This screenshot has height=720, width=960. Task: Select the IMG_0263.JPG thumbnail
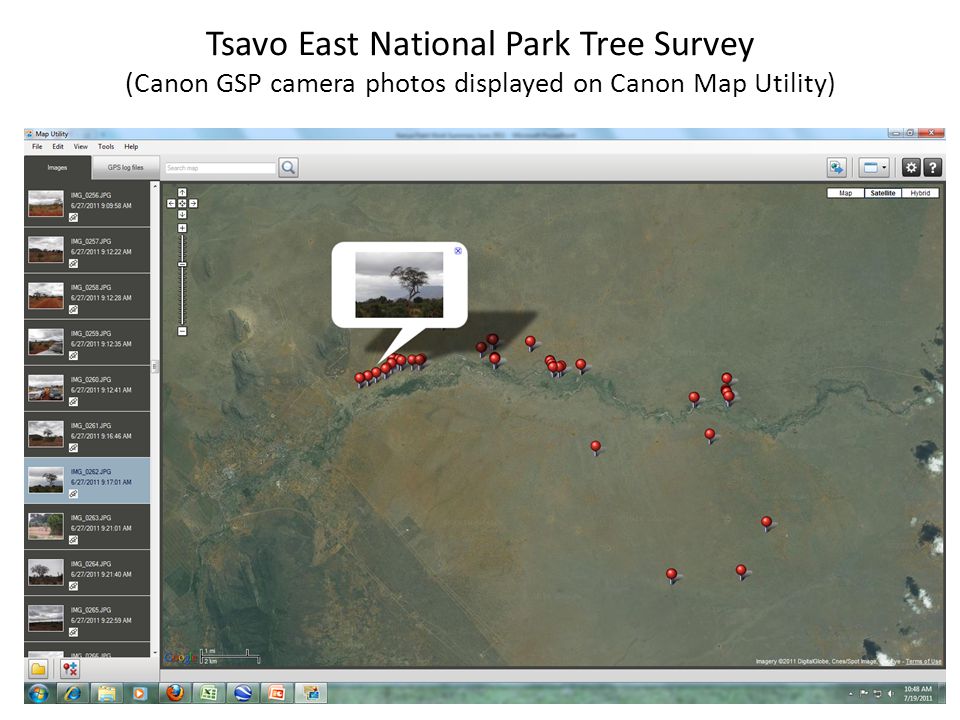click(46, 527)
